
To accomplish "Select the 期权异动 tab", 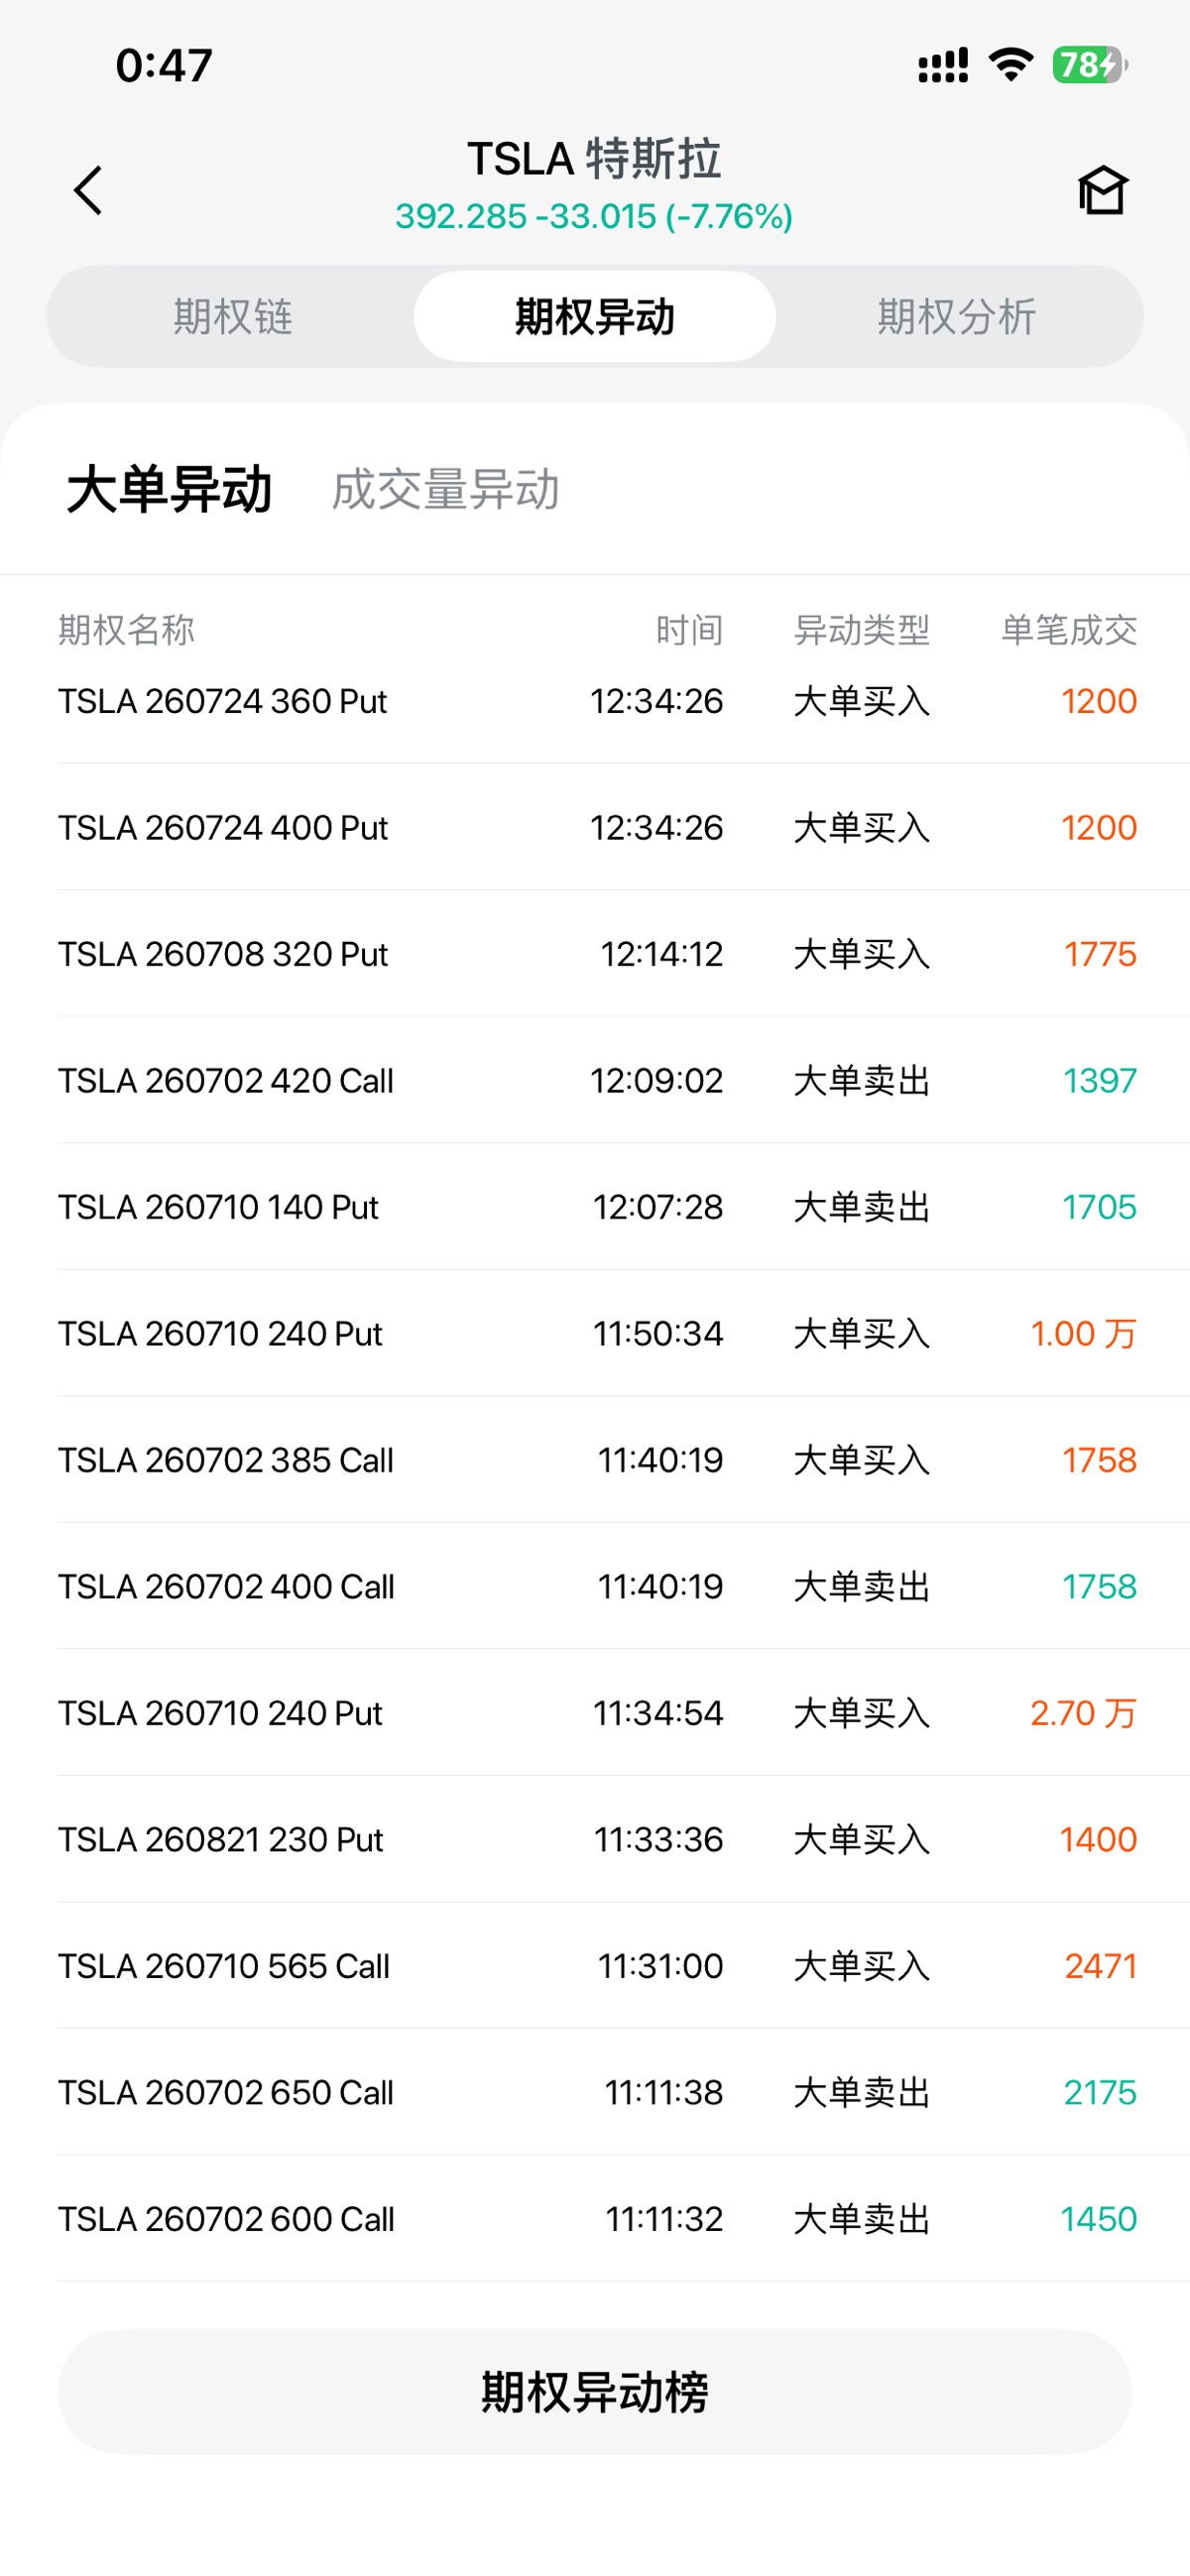I will click(595, 317).
